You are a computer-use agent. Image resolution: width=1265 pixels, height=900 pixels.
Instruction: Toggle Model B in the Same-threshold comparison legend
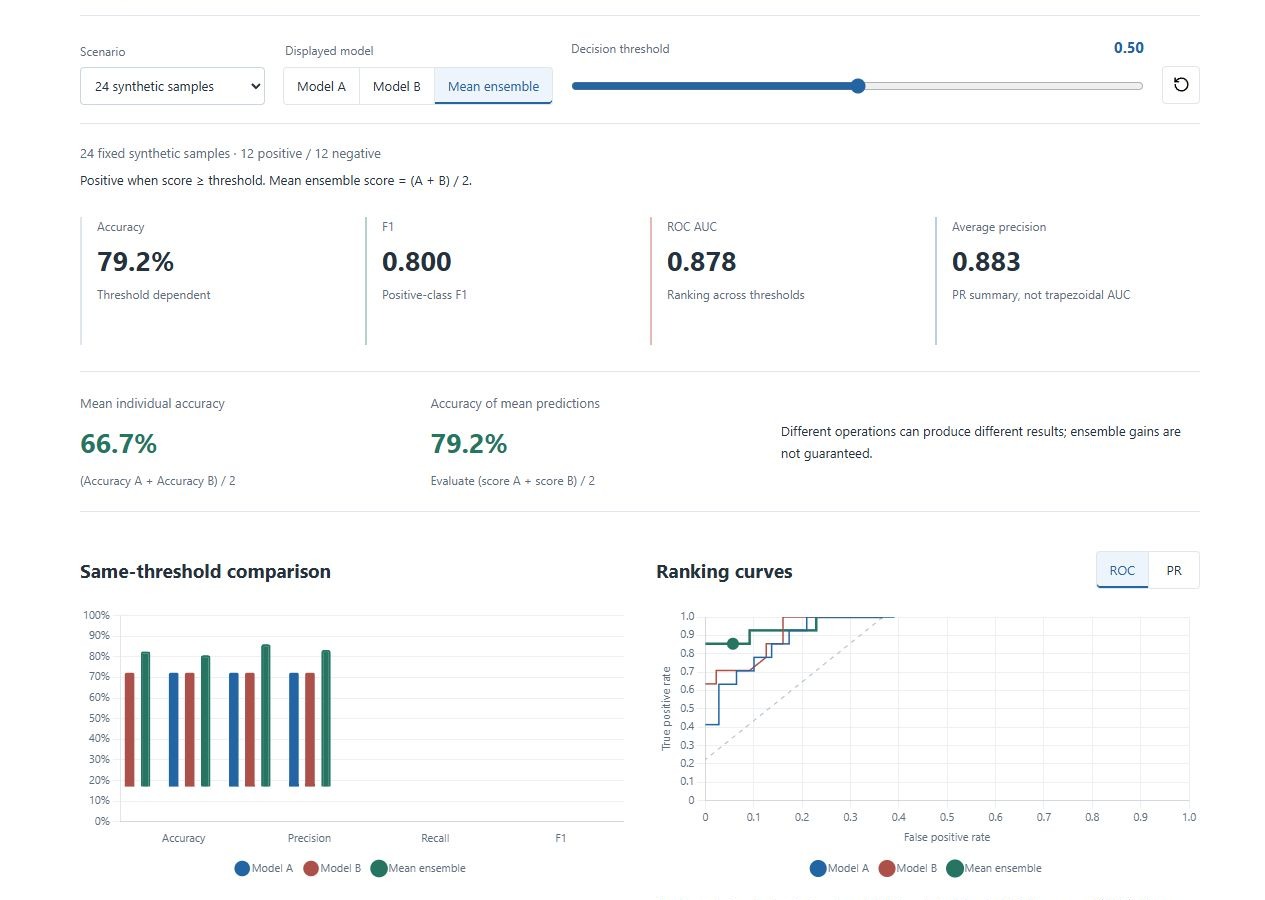pyautogui.click(x=332, y=868)
